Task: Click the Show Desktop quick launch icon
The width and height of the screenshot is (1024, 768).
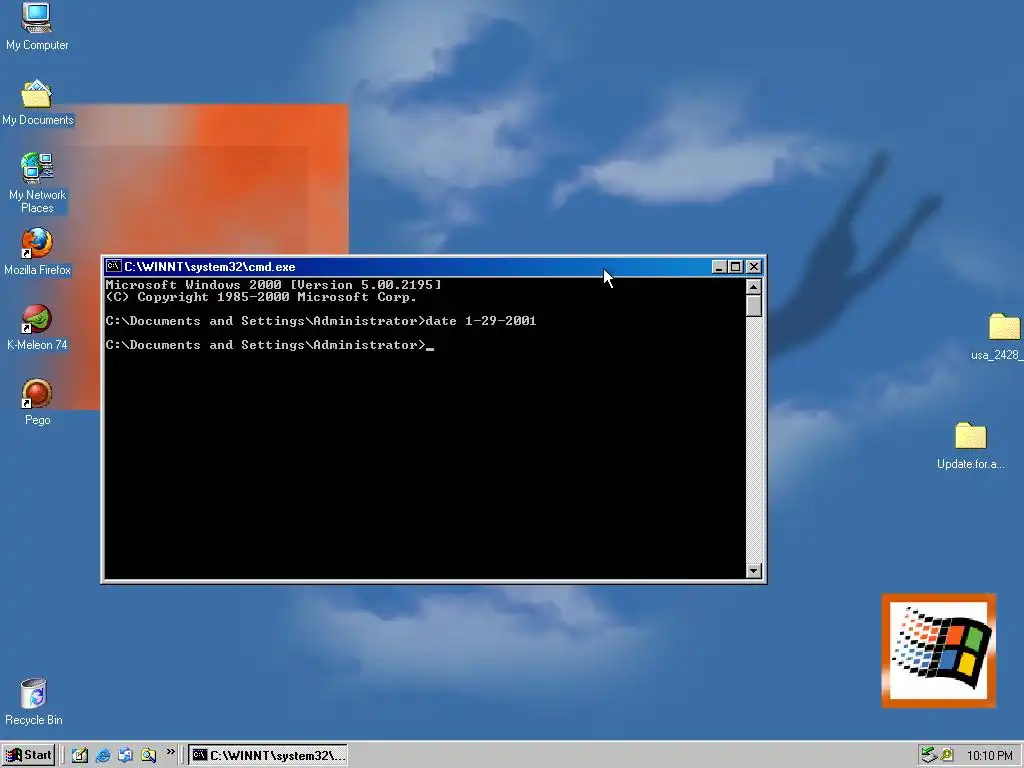Action: pos(80,756)
